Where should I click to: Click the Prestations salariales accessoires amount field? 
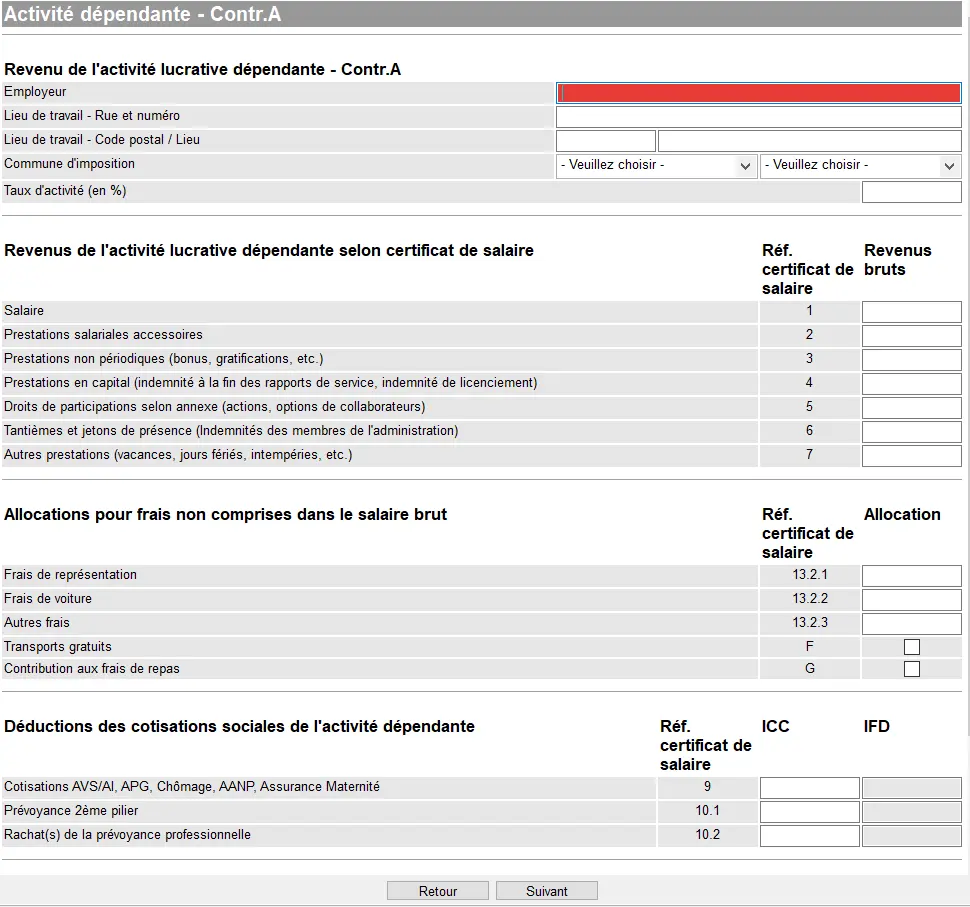pyautogui.click(x=911, y=336)
